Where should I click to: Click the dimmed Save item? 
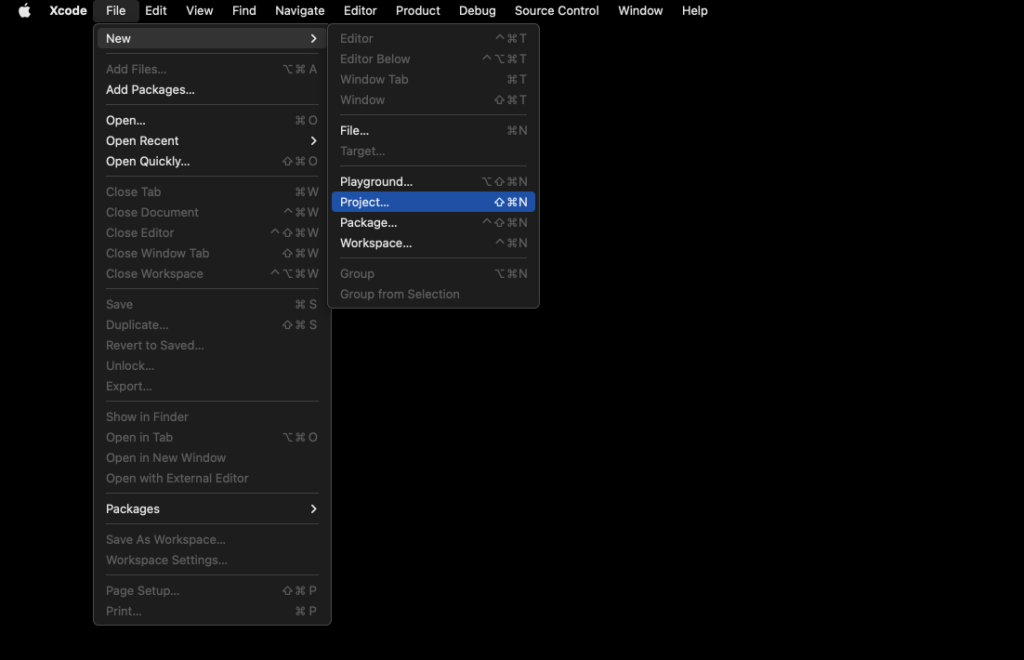pos(212,304)
